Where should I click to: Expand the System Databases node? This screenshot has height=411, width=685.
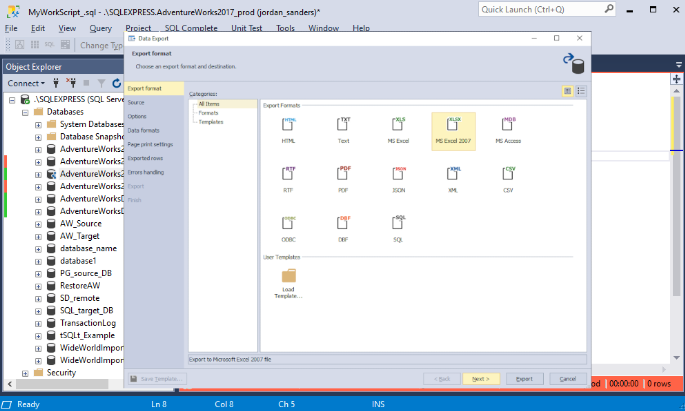(x=38, y=124)
